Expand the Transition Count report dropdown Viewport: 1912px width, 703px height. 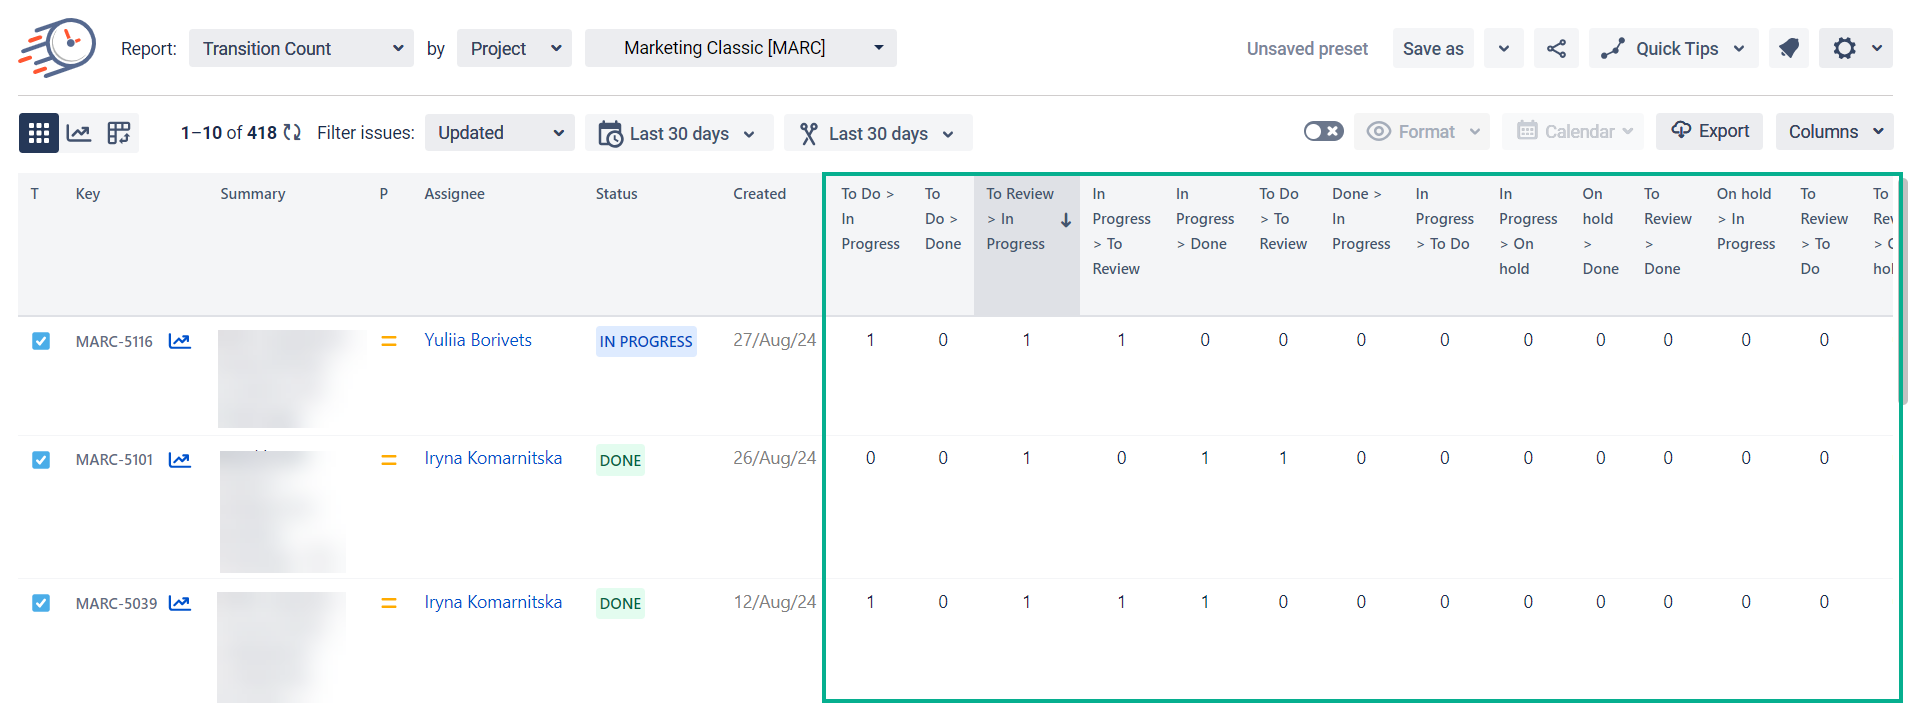[x=301, y=49]
